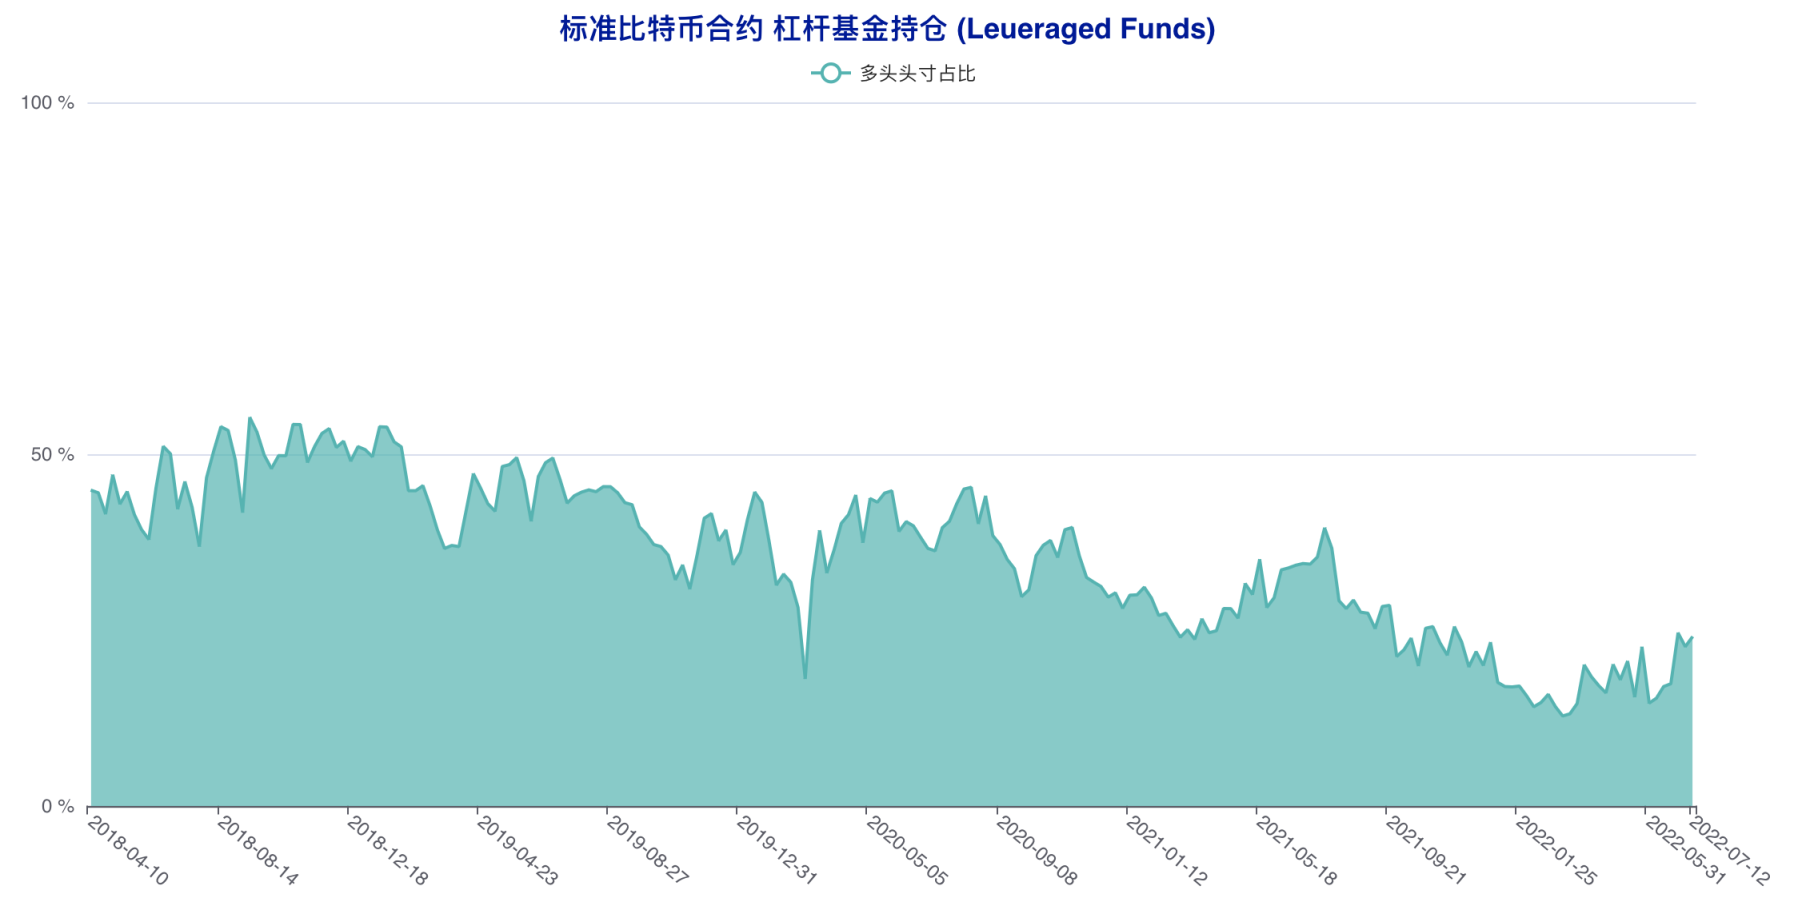Toggle the 多头头寸占比 legend series marker
The image size is (1798, 910).
click(830, 73)
